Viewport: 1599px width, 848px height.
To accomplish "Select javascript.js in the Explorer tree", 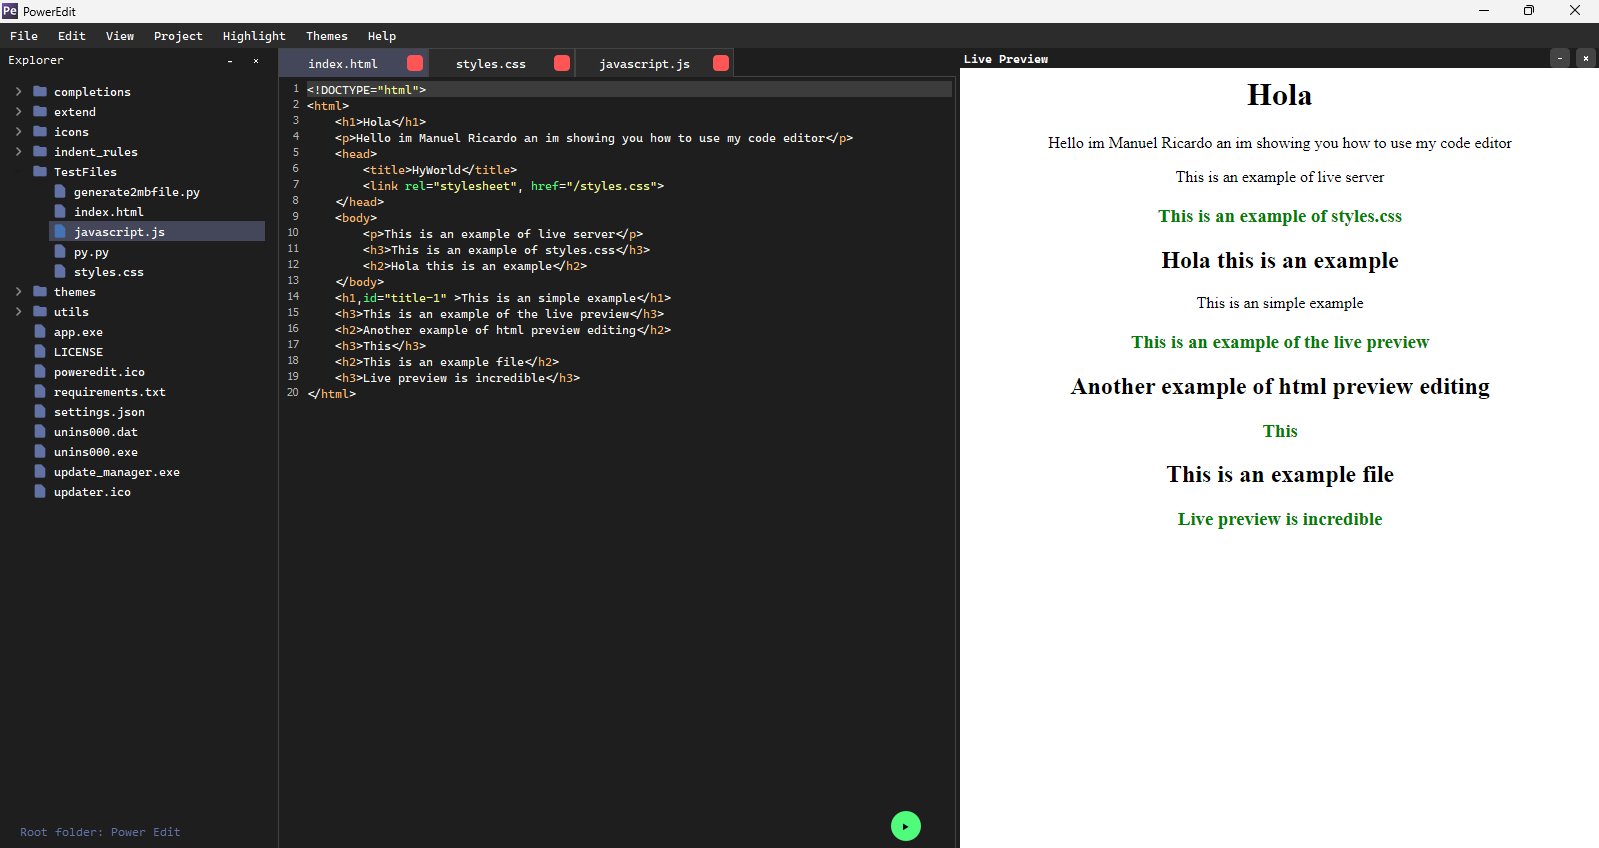I will (x=157, y=231).
